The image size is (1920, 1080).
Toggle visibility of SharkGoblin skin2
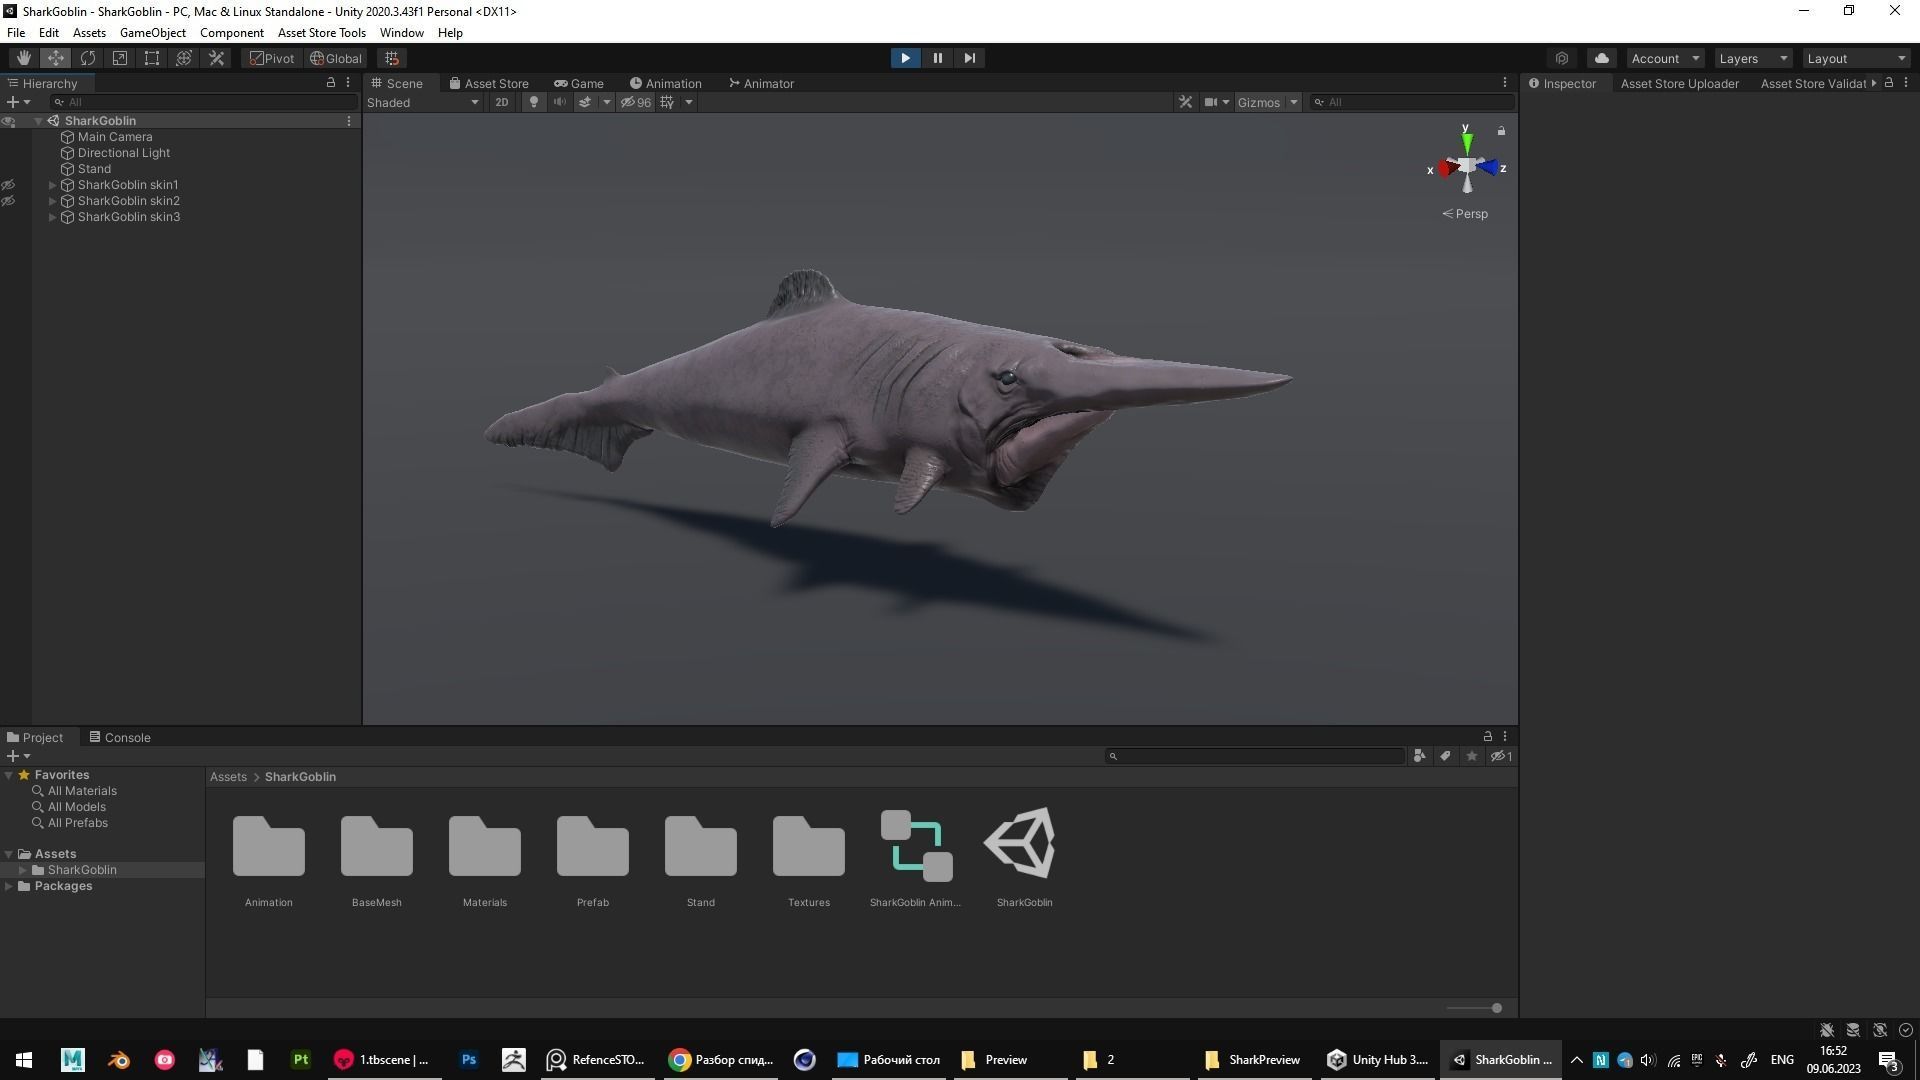point(8,201)
